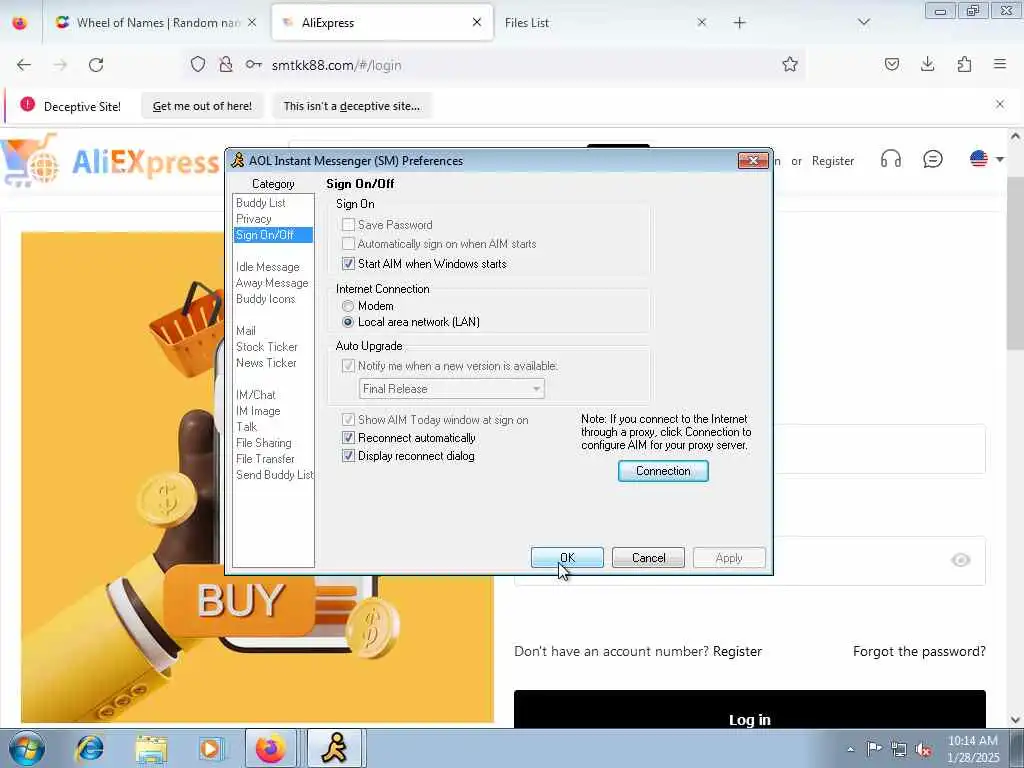Open the Save to Pocket icon

tap(891, 64)
